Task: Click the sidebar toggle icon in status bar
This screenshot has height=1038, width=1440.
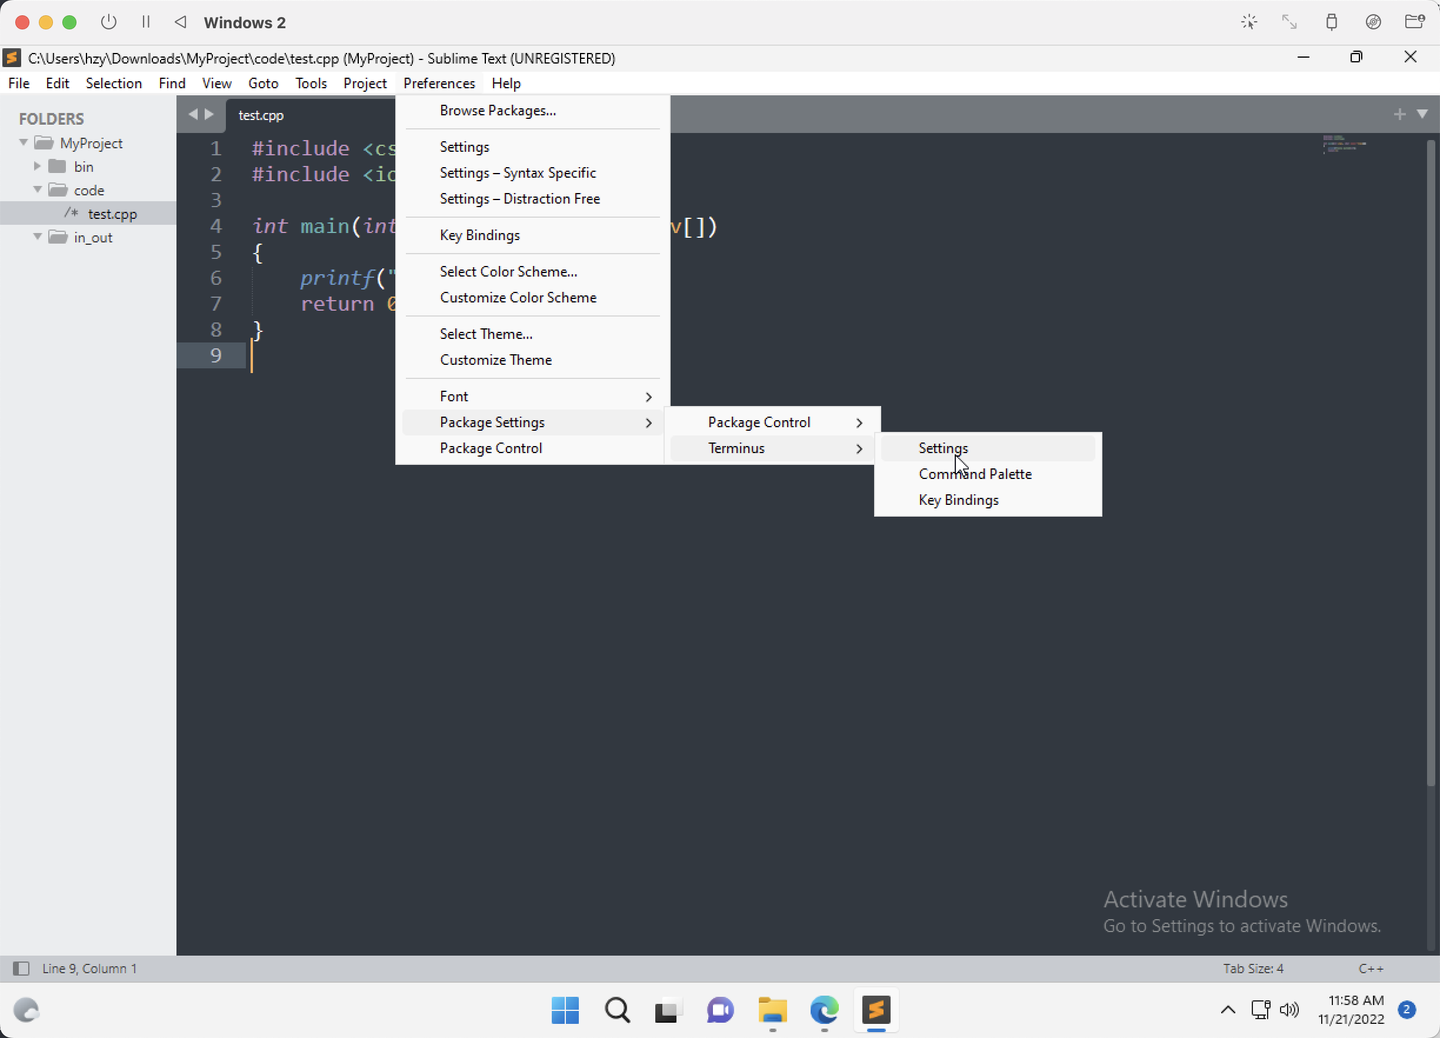Action: point(20,968)
